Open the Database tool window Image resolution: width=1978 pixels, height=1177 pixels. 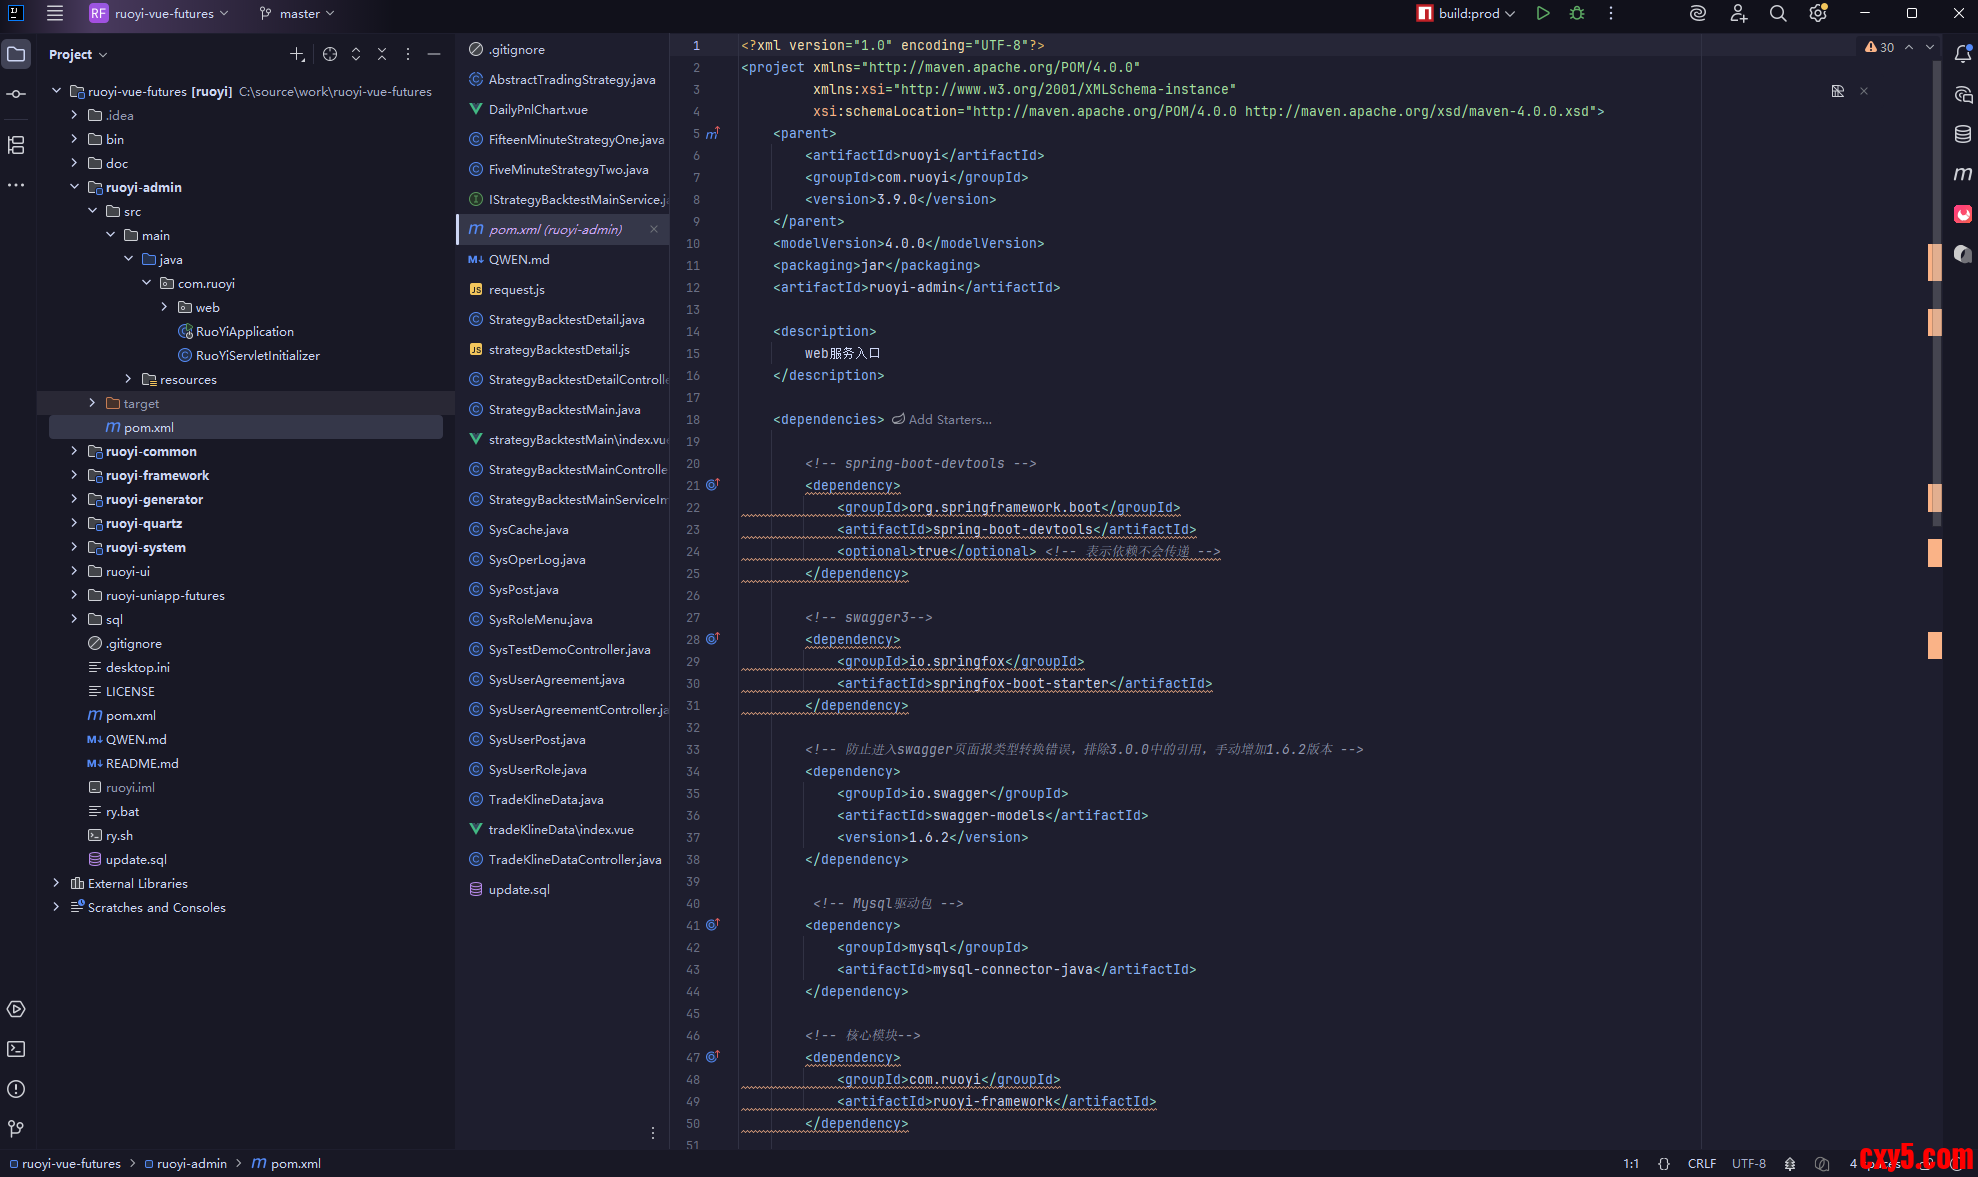[x=1963, y=134]
